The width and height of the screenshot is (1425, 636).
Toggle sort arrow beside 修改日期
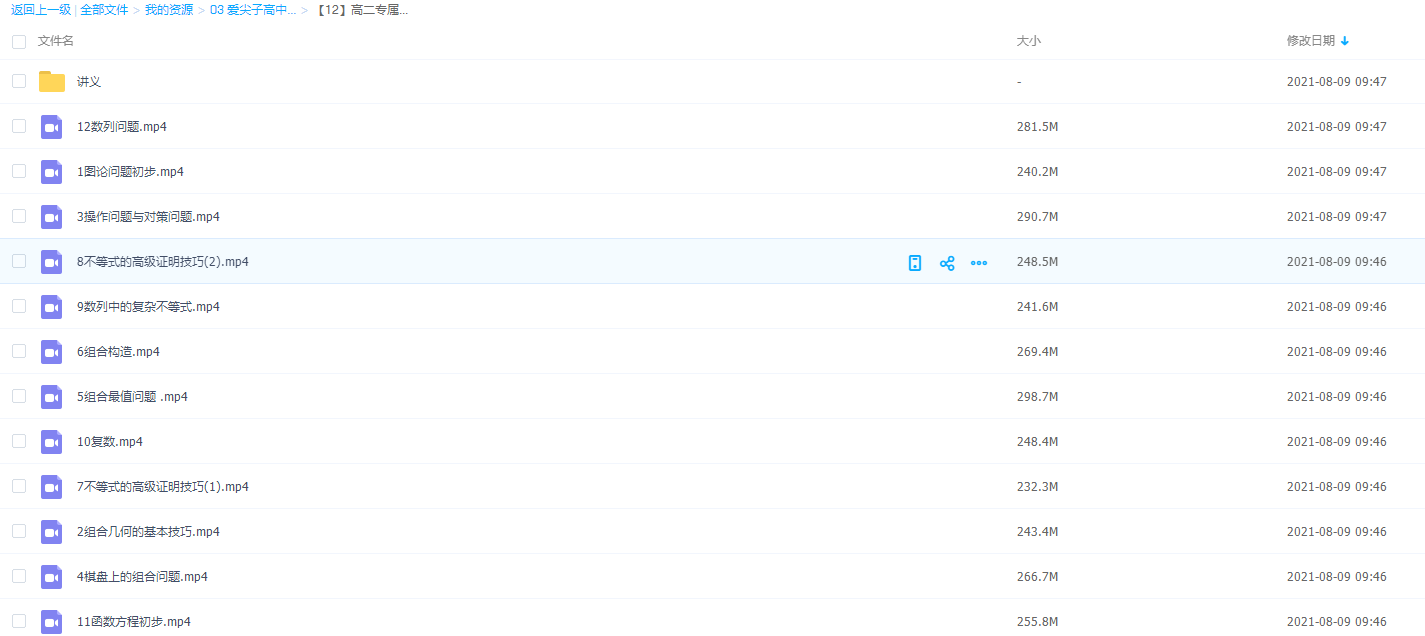(1345, 41)
